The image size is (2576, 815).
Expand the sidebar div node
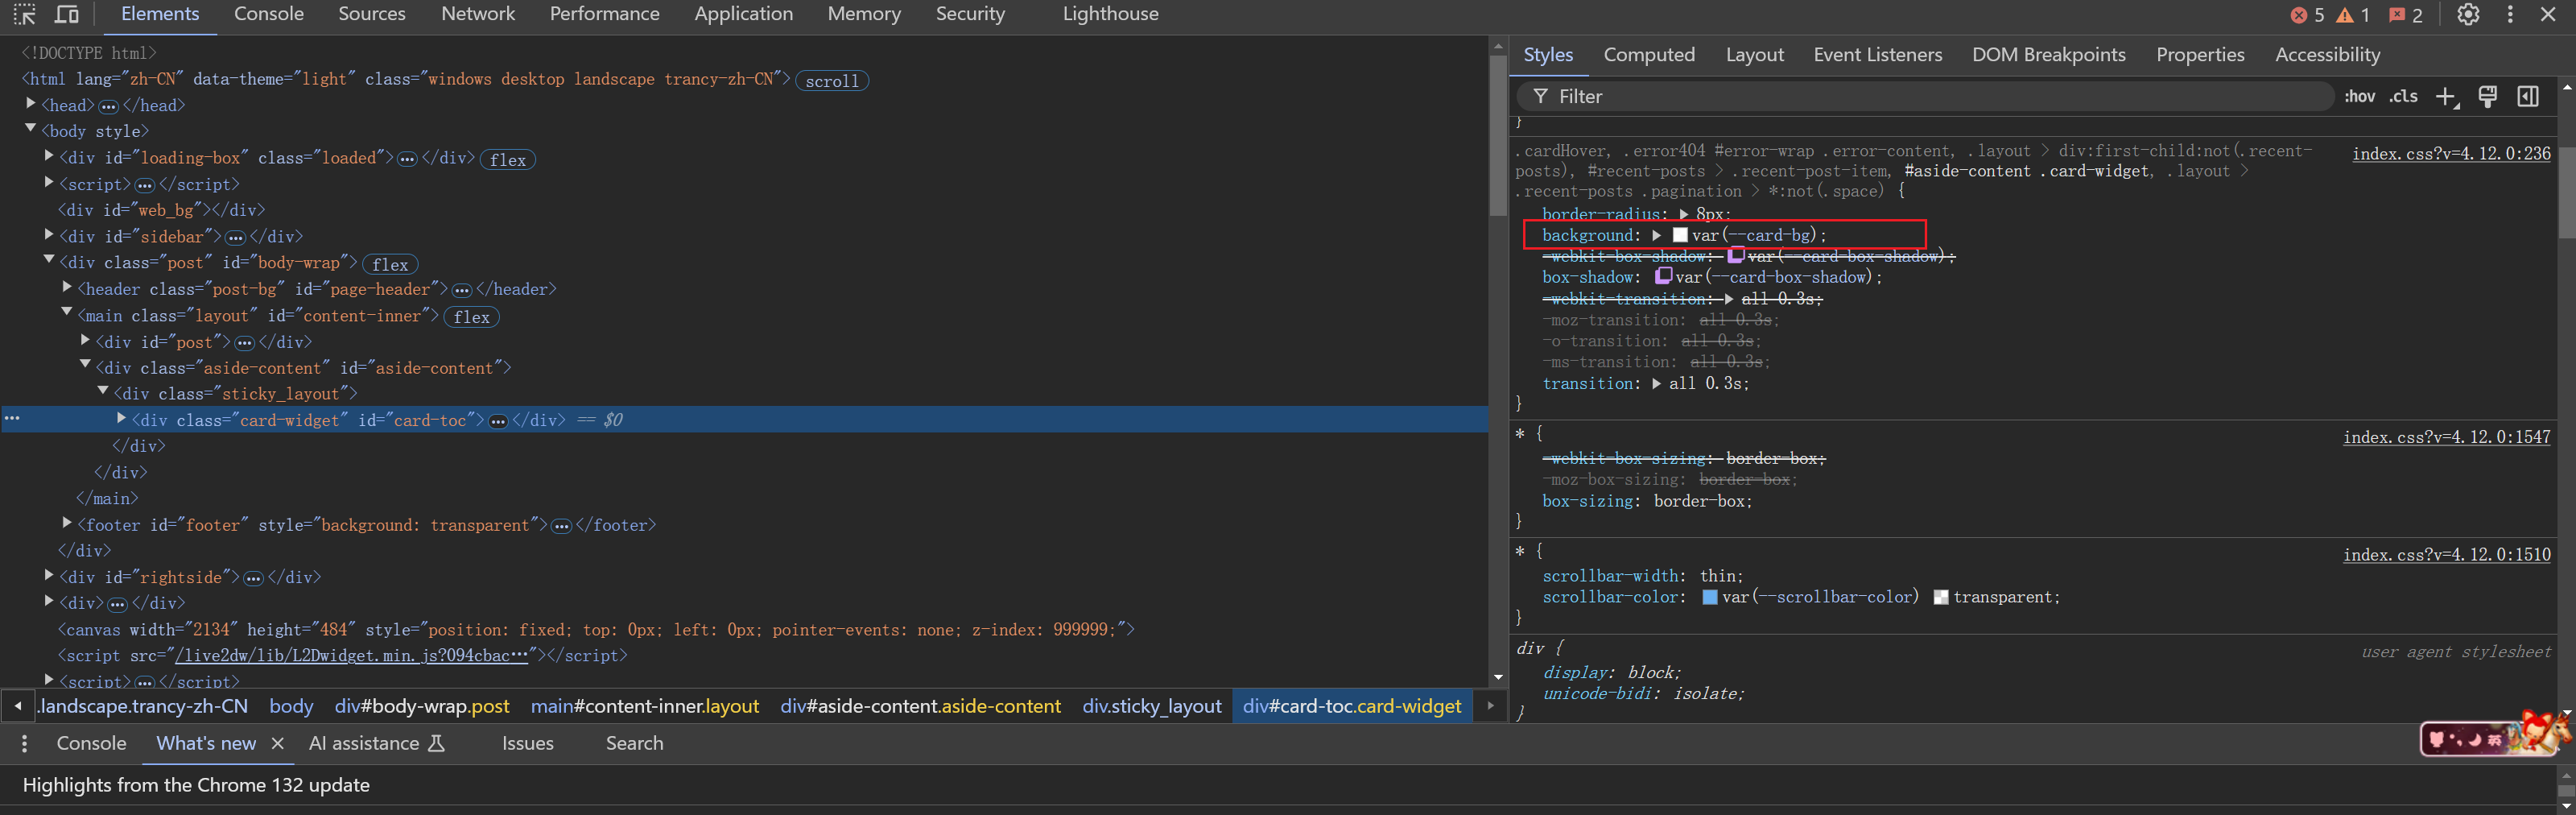coord(49,235)
